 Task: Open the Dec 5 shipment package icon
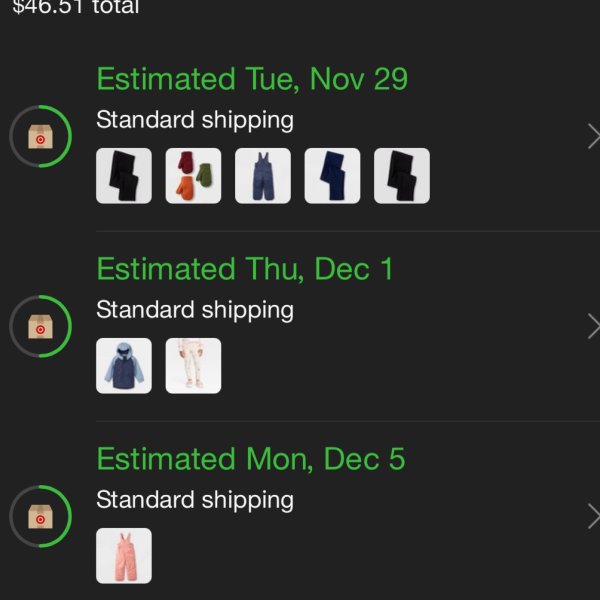[40, 516]
